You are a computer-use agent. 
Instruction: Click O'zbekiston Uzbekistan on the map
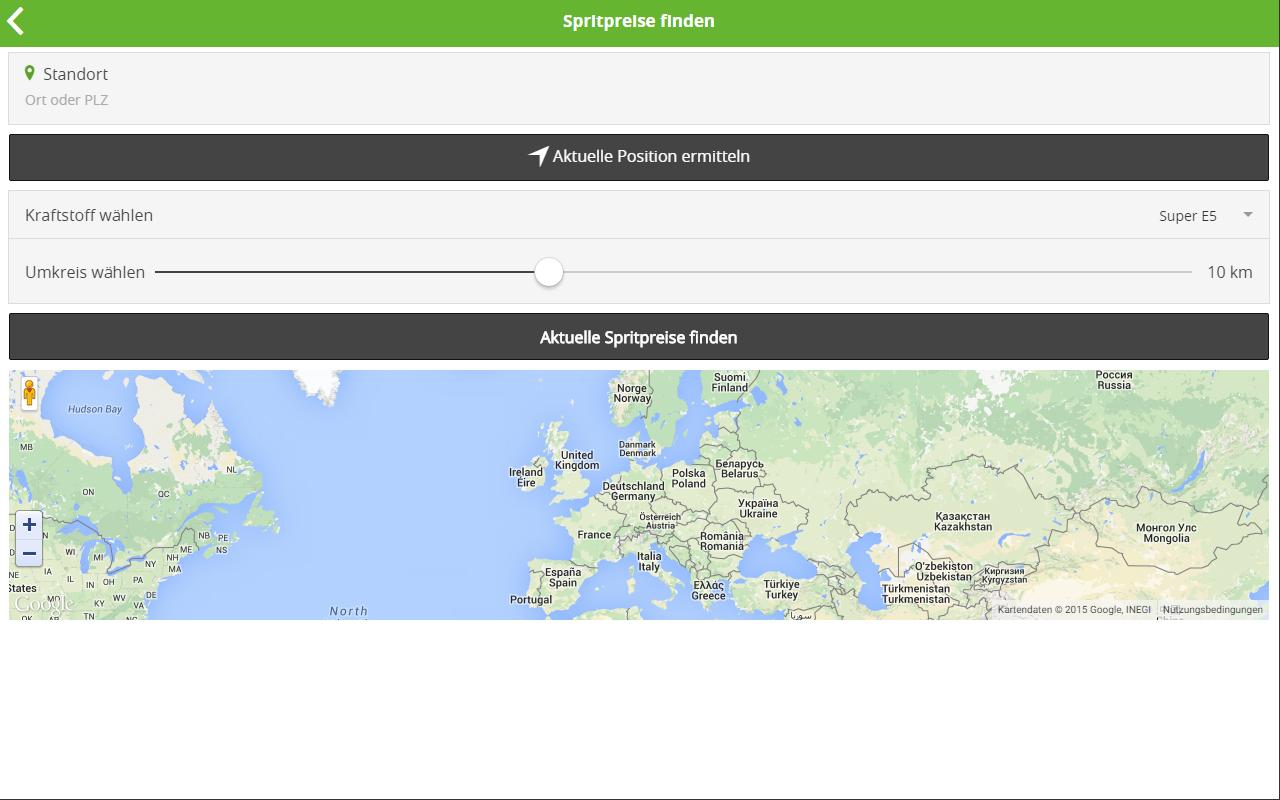click(x=944, y=571)
